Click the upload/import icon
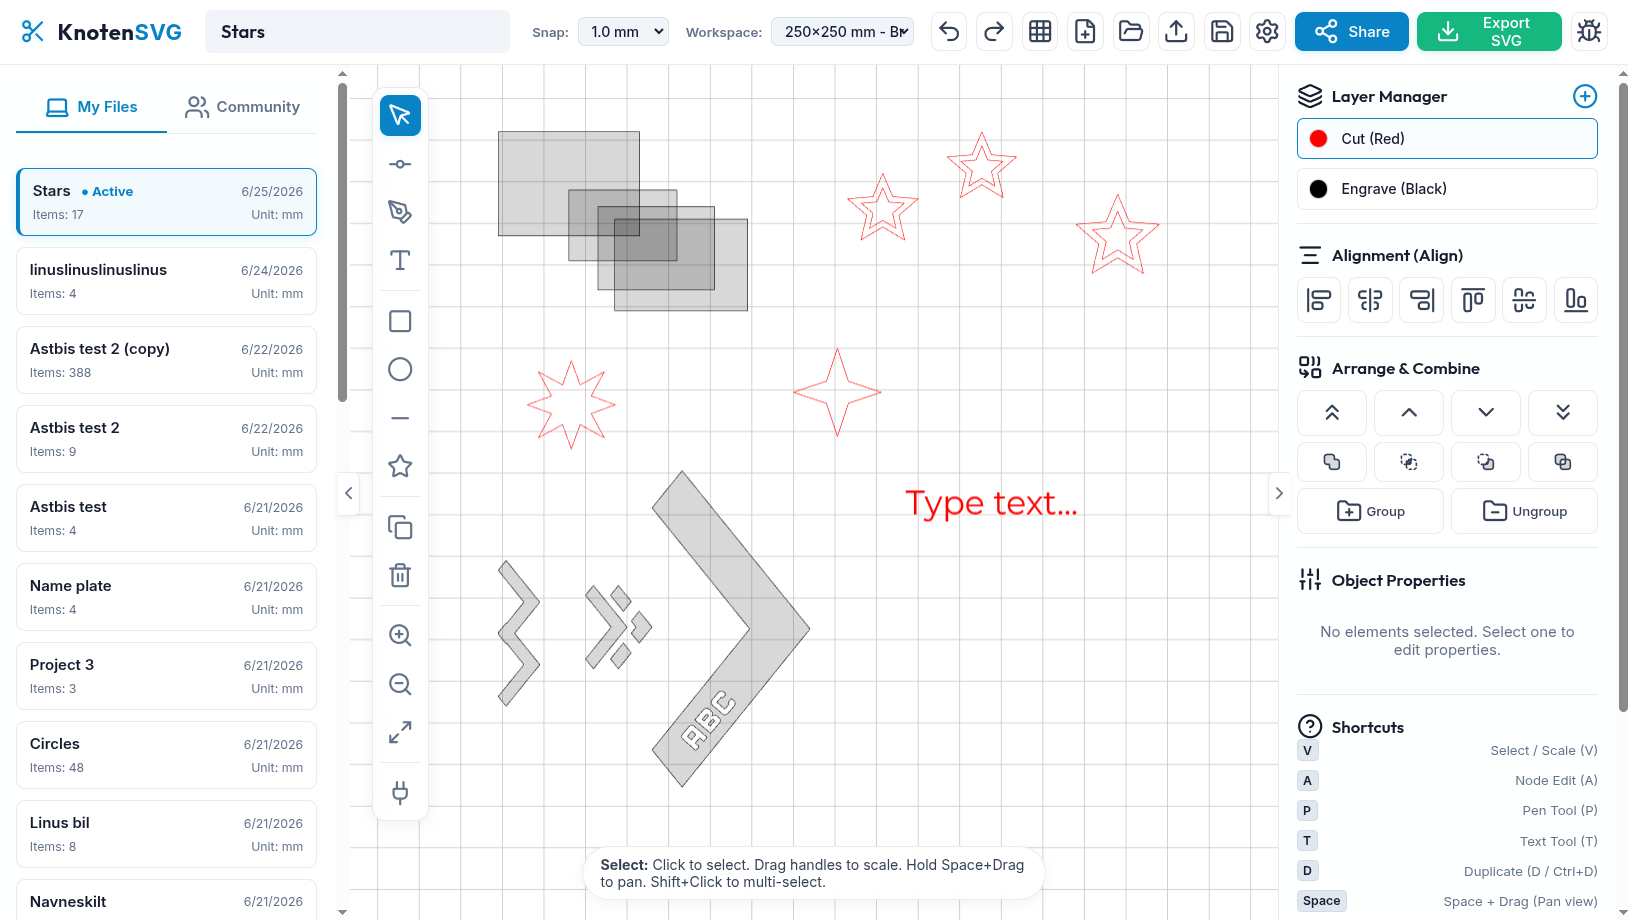1628x920 pixels. (x=1176, y=32)
